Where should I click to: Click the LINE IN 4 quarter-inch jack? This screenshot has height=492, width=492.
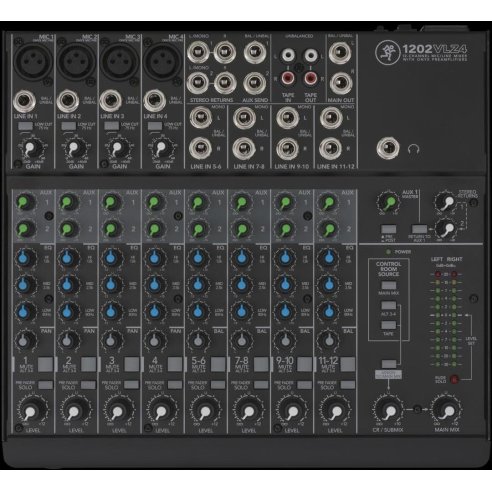pyautogui.click(x=154, y=101)
